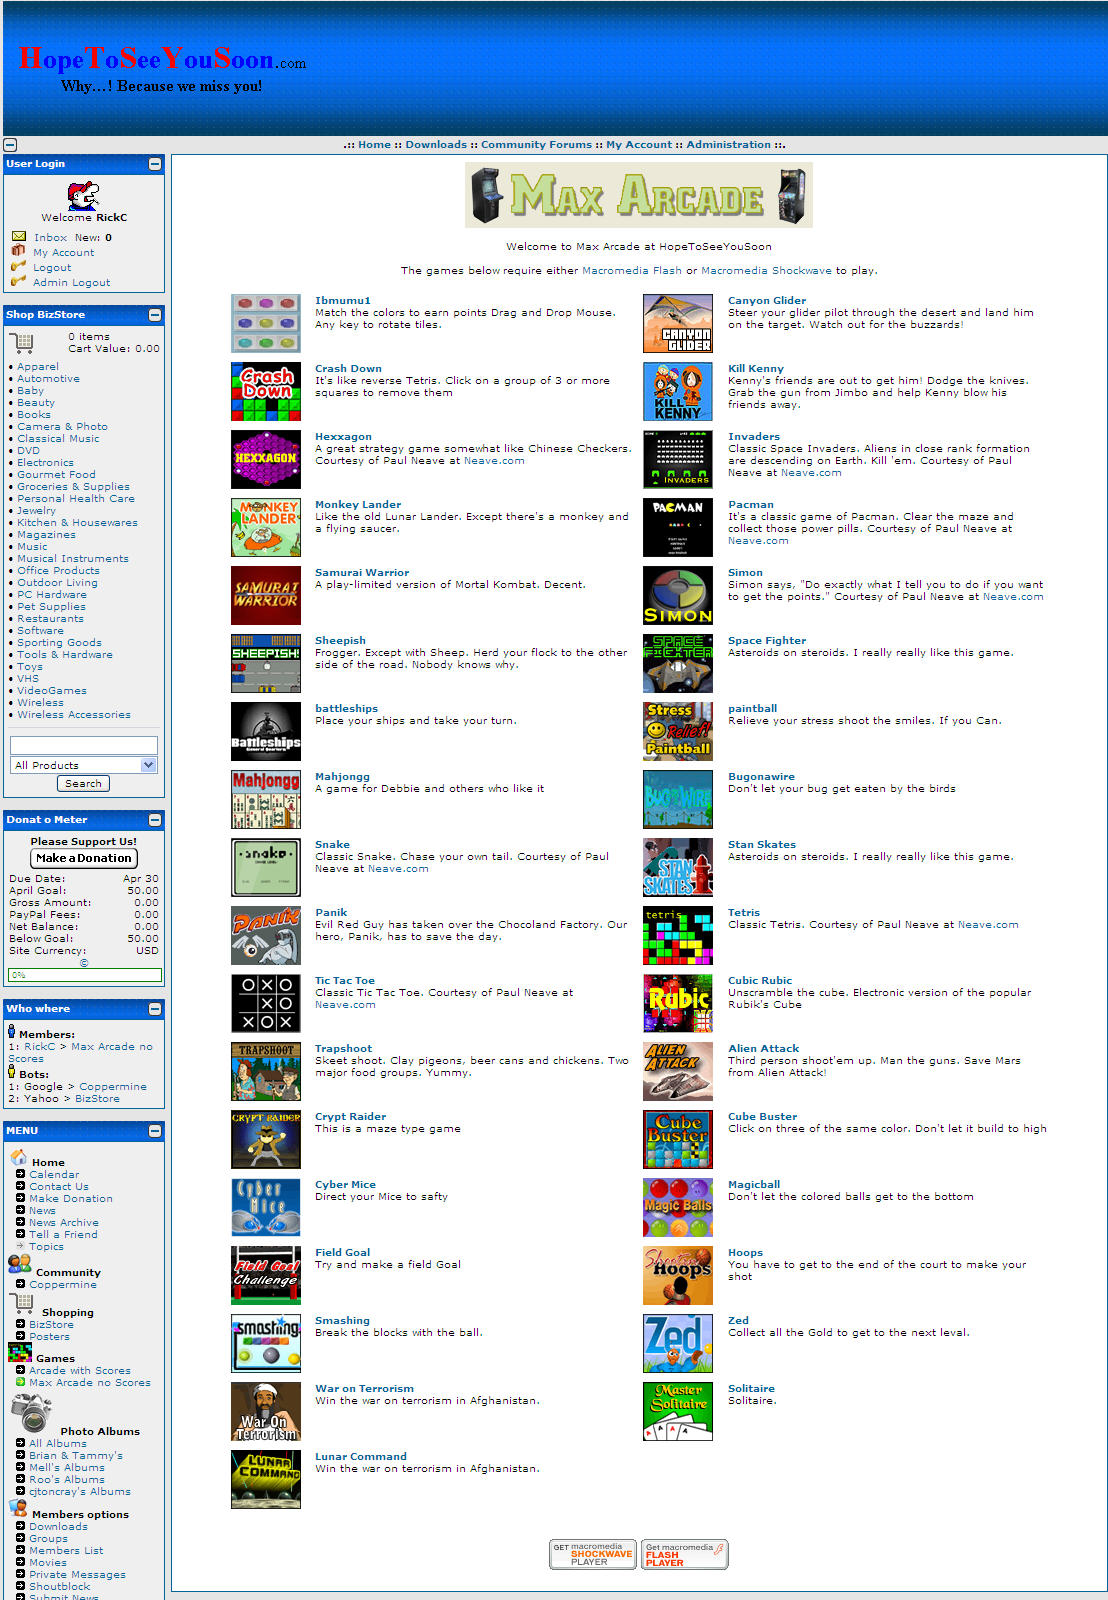Click the Max Arcade banner image
This screenshot has width=1108, height=1600.
(x=639, y=195)
